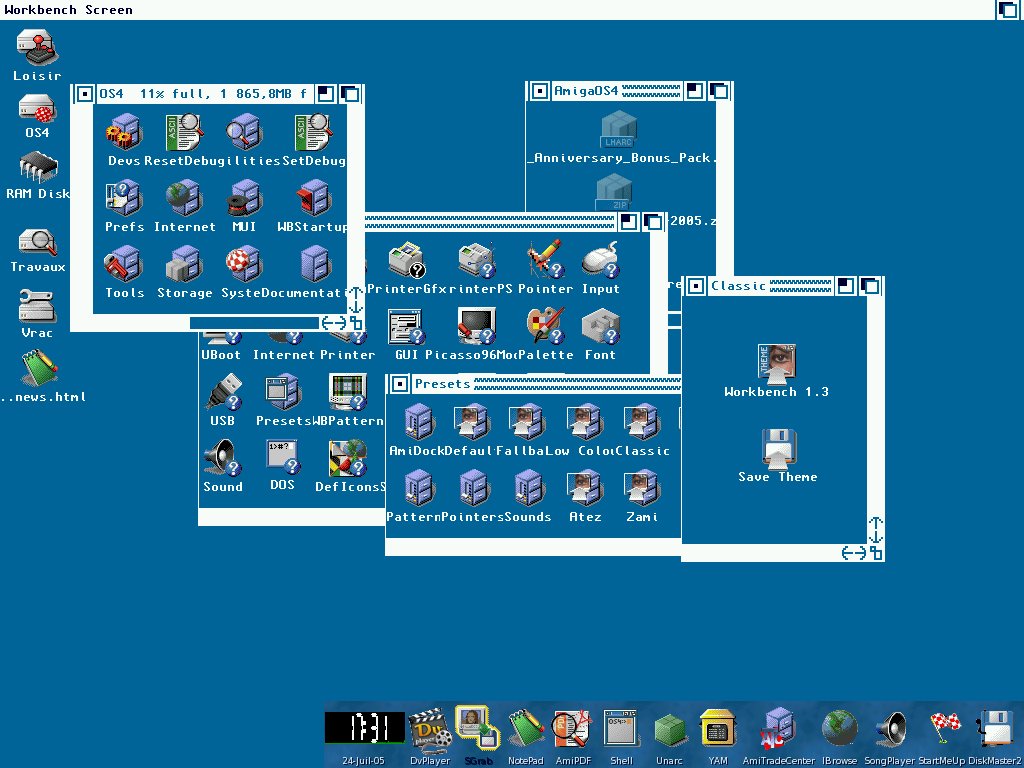Launch YAM mail from the dock

coord(717,729)
